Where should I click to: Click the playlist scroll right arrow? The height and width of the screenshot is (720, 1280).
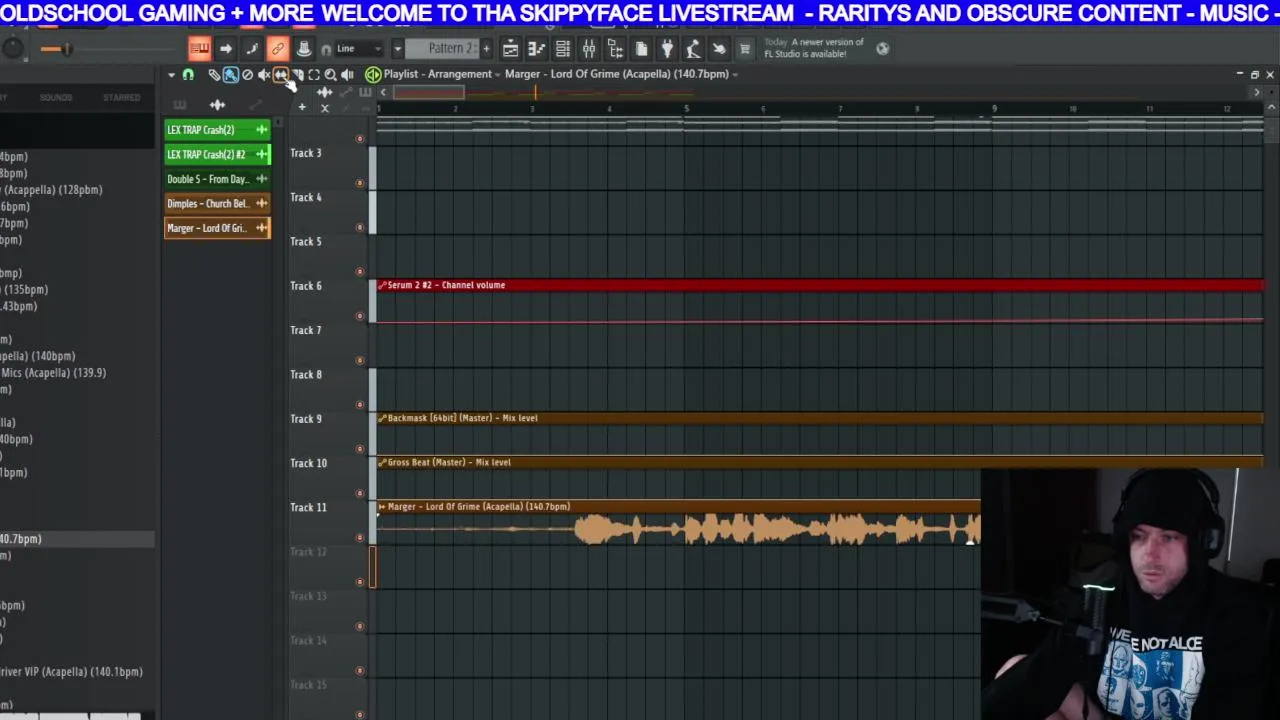click(x=1257, y=92)
